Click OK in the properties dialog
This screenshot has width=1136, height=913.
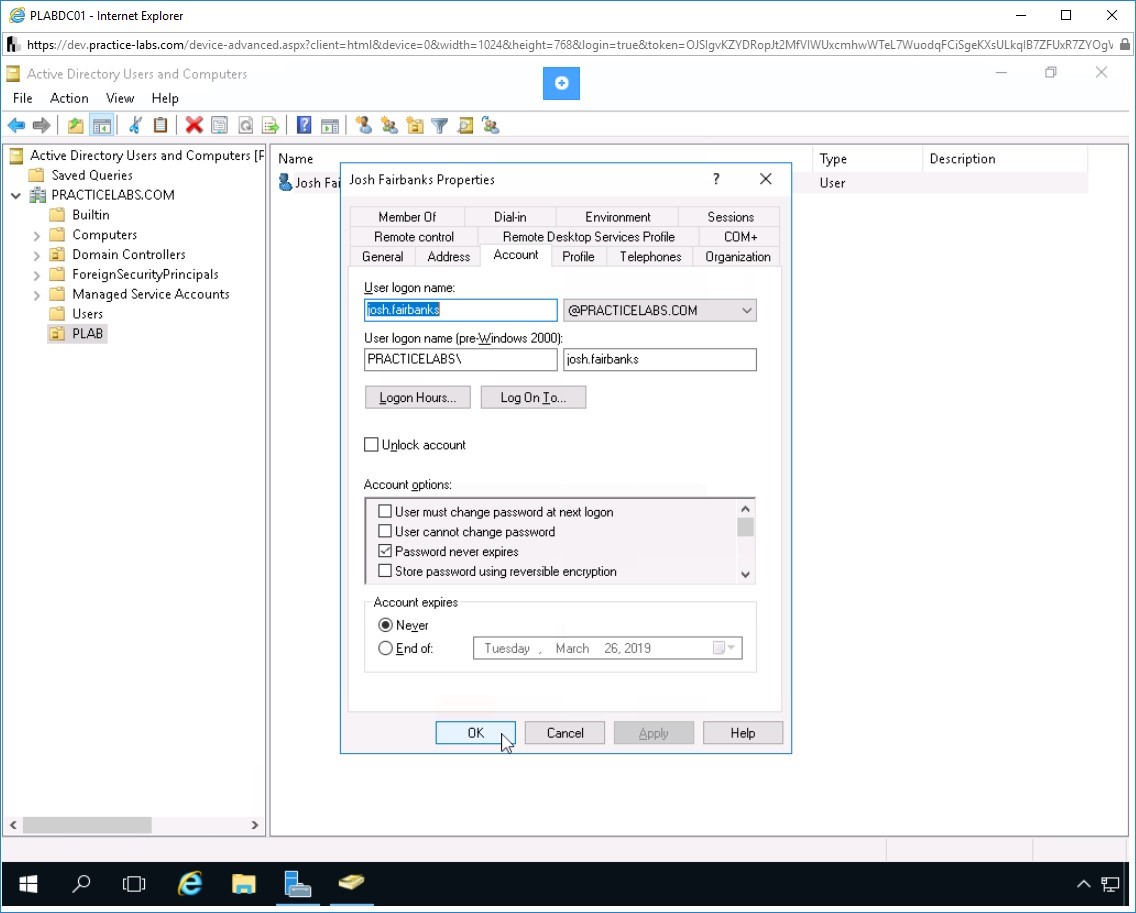(475, 733)
